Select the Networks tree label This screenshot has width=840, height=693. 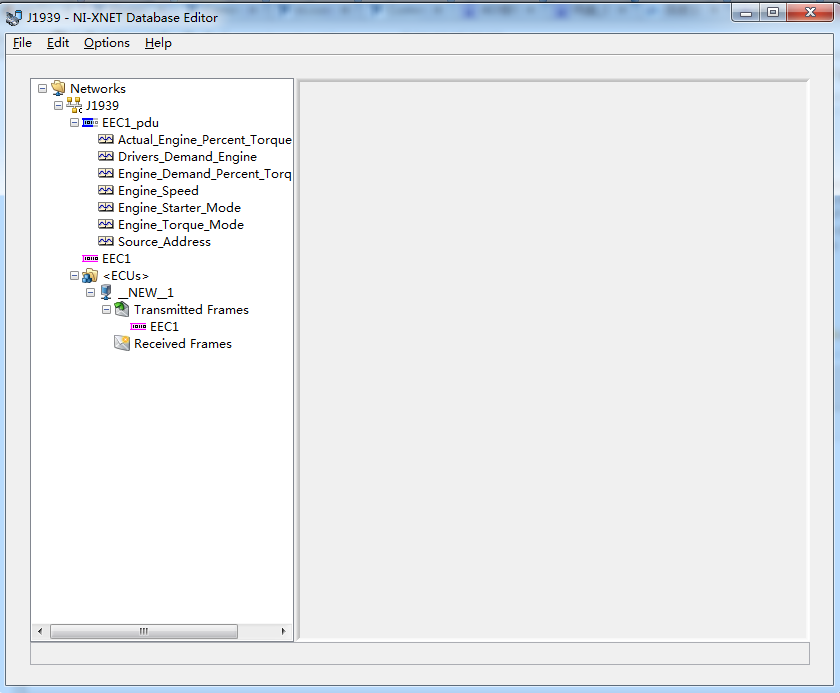[x=98, y=88]
